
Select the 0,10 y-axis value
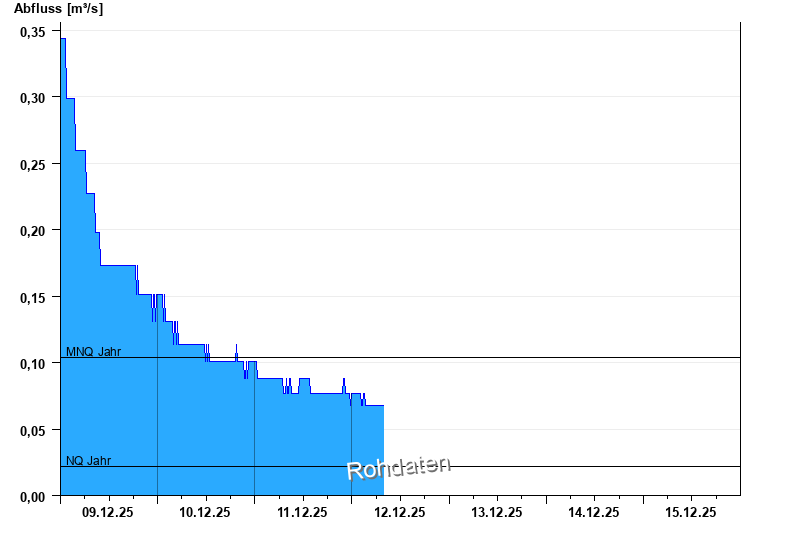click(33, 364)
